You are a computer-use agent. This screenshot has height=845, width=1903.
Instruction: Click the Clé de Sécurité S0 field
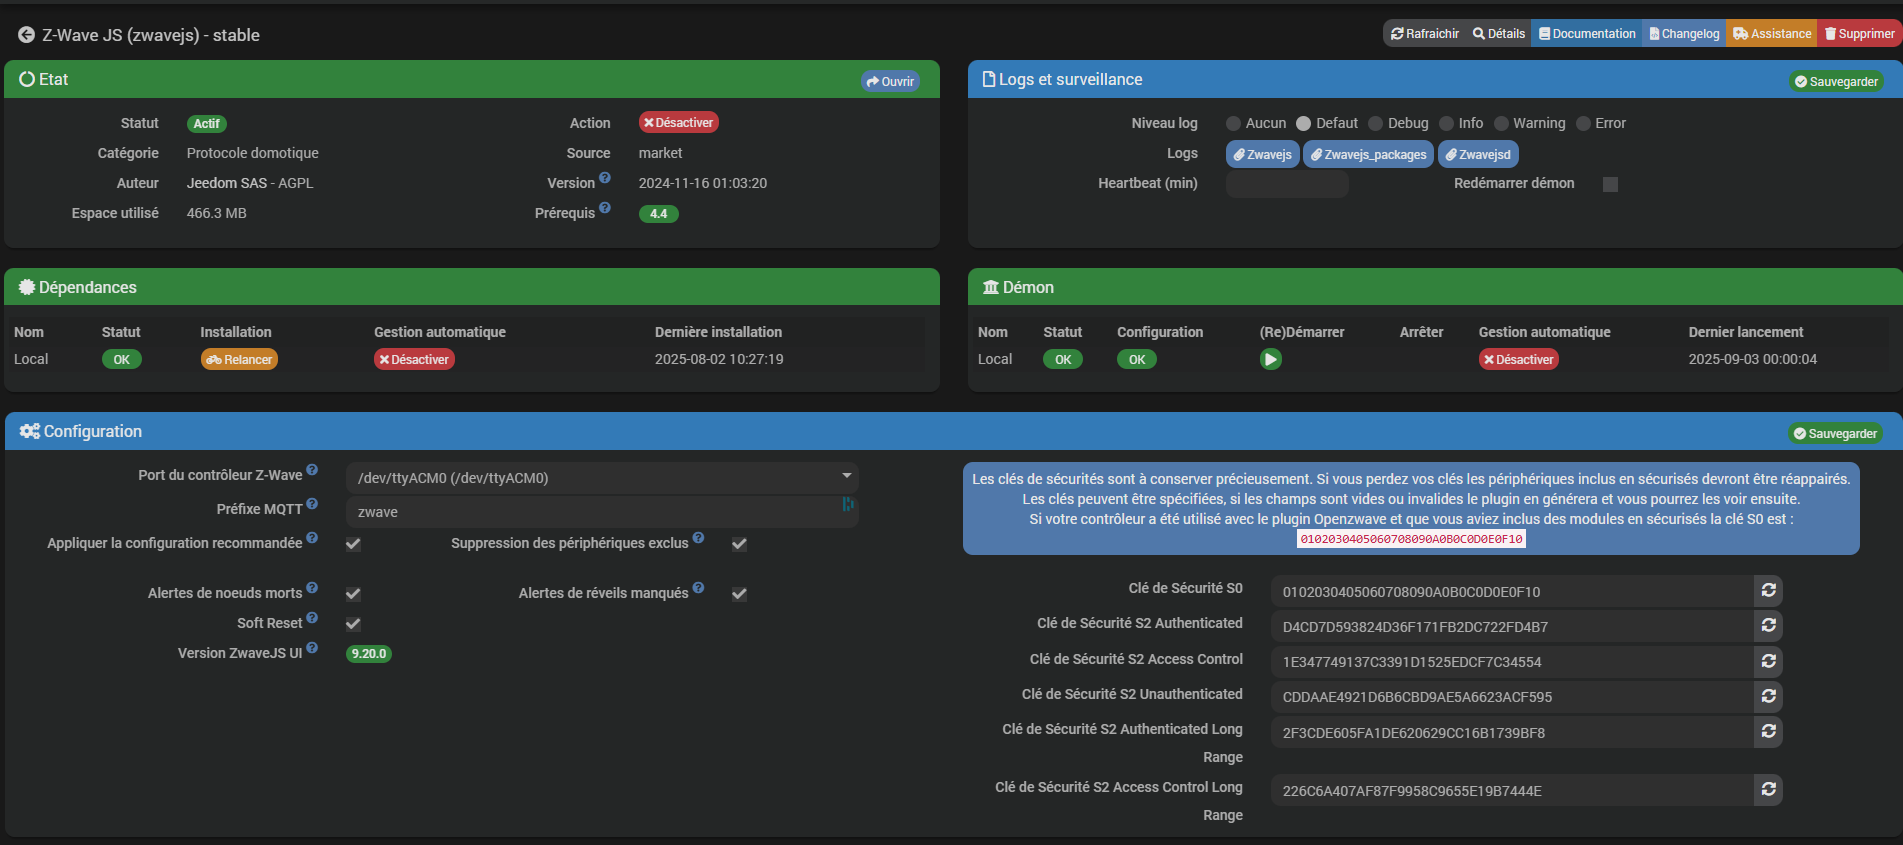1512,591
